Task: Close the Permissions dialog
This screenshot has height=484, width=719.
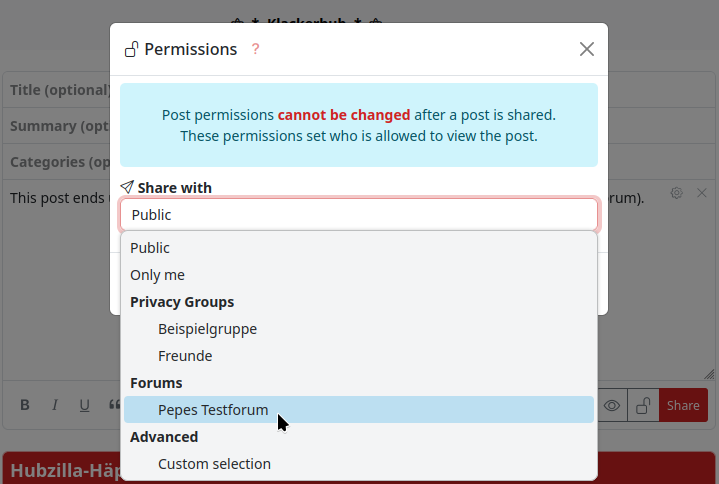Action: click(587, 49)
